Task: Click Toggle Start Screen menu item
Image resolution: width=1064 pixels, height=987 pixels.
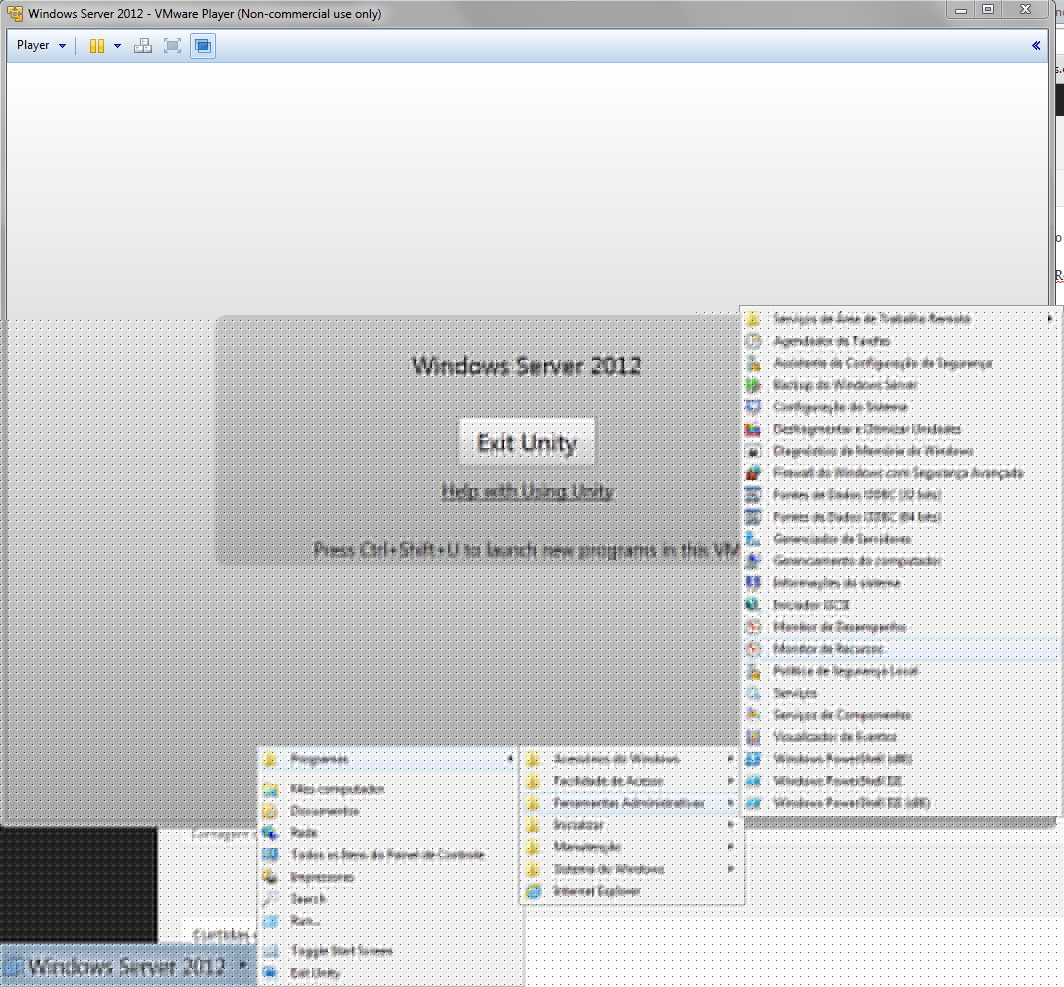Action: click(390, 950)
